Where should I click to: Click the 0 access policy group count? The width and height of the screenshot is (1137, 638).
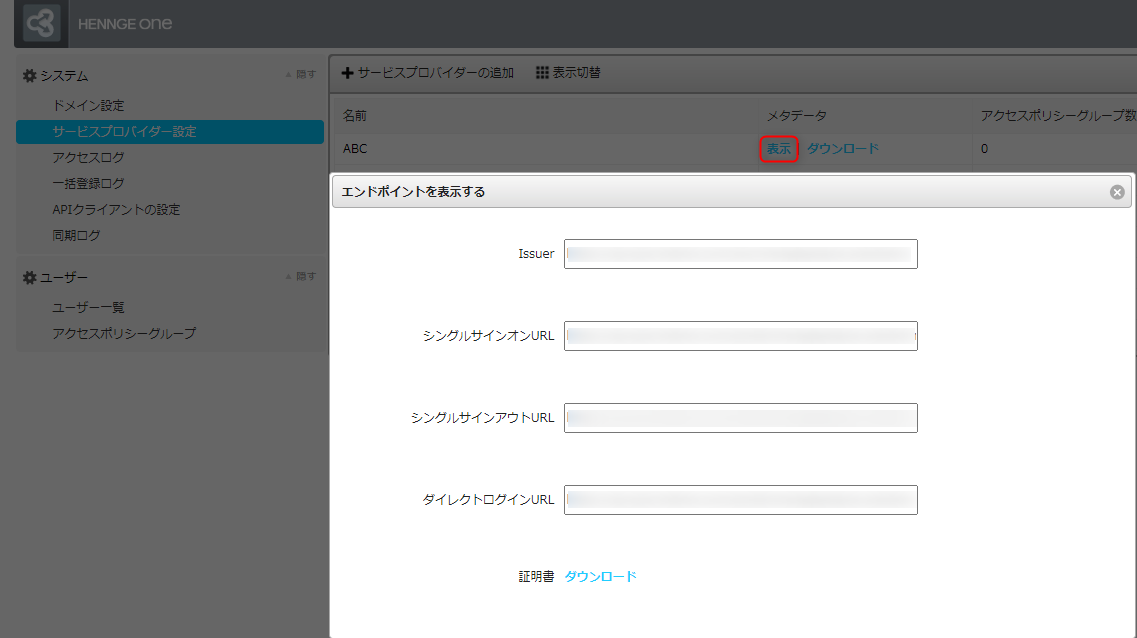pyautogui.click(x=984, y=149)
